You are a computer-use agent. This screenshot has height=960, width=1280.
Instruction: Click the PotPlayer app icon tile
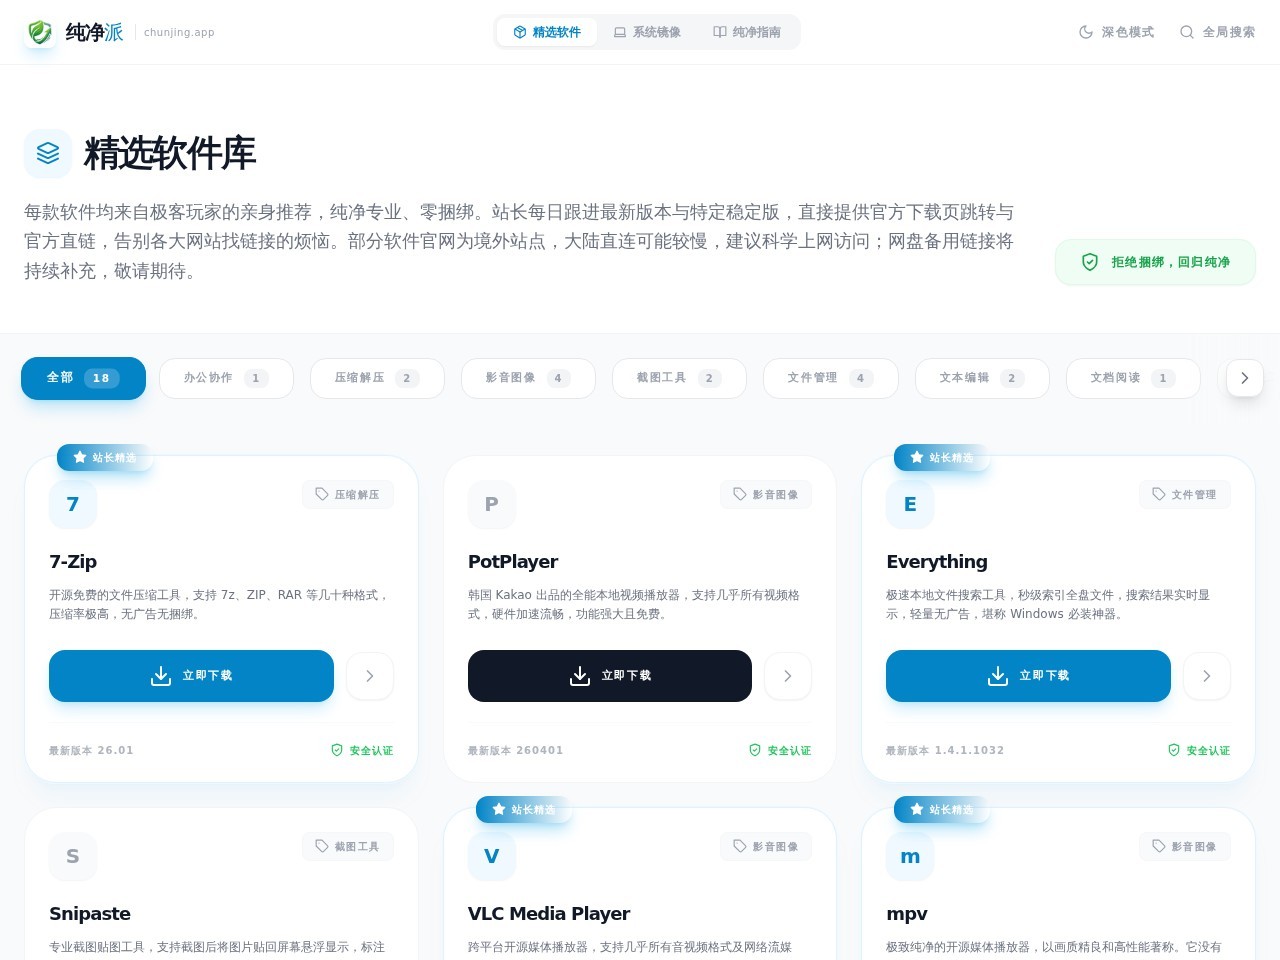(x=492, y=505)
